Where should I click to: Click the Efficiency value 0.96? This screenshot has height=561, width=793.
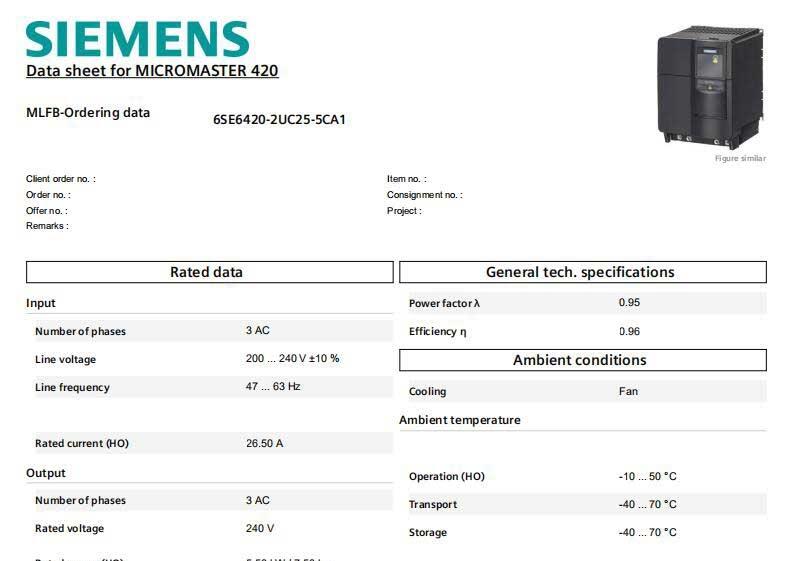[629, 331]
